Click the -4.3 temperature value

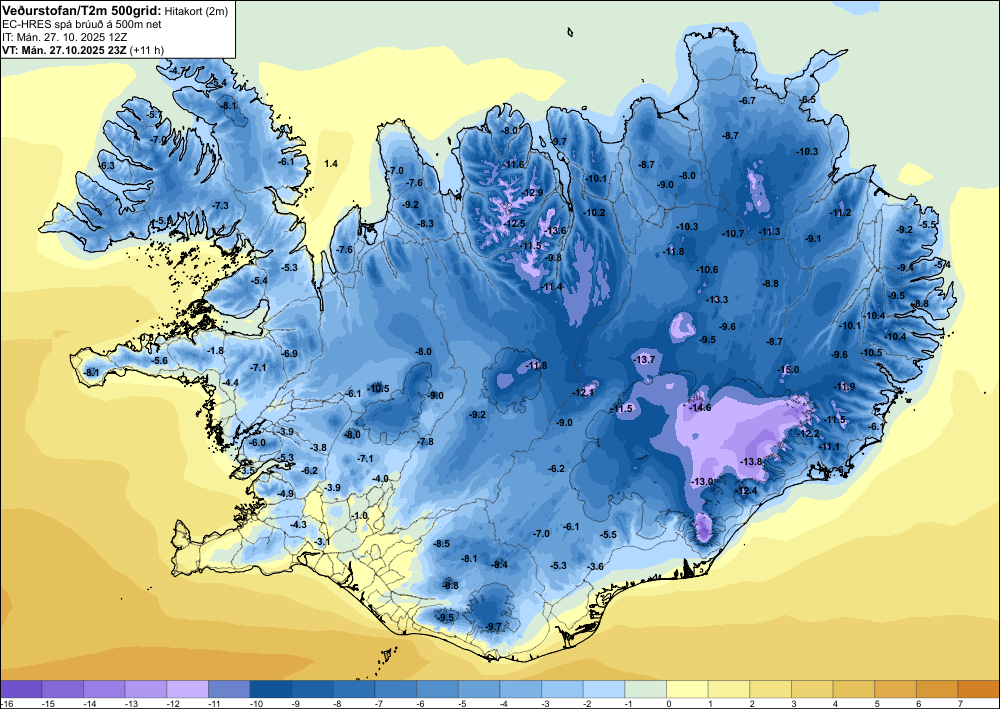[298, 524]
